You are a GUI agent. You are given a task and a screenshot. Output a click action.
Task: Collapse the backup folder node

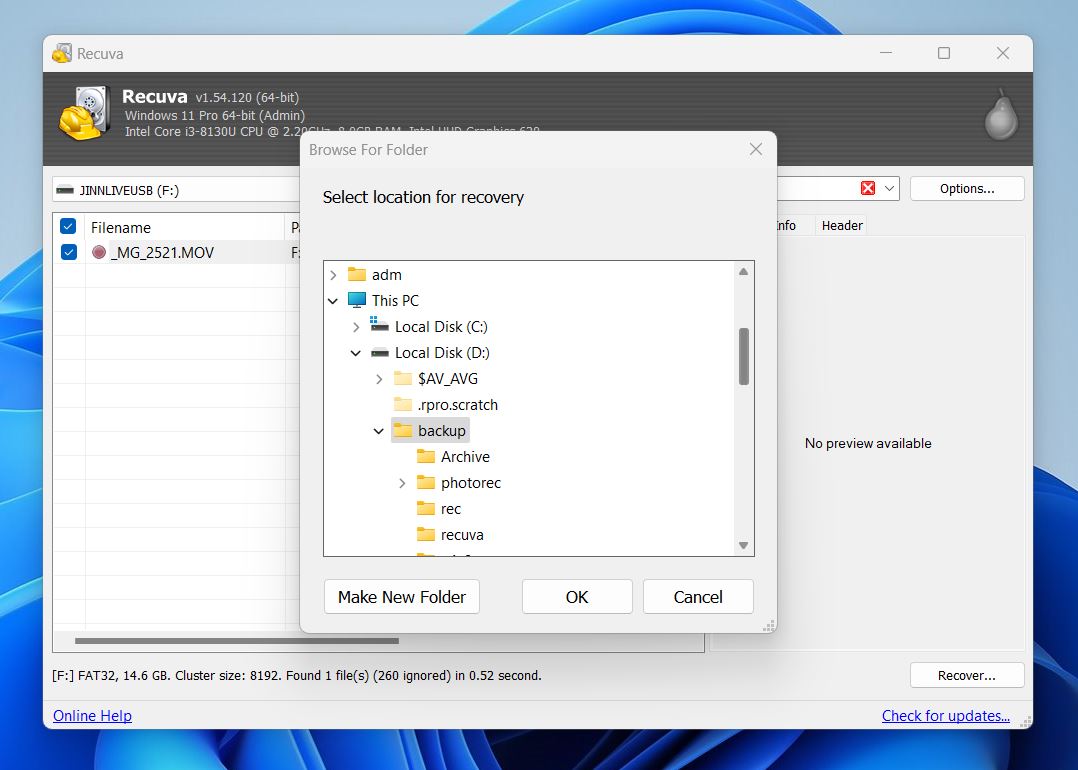click(x=378, y=431)
